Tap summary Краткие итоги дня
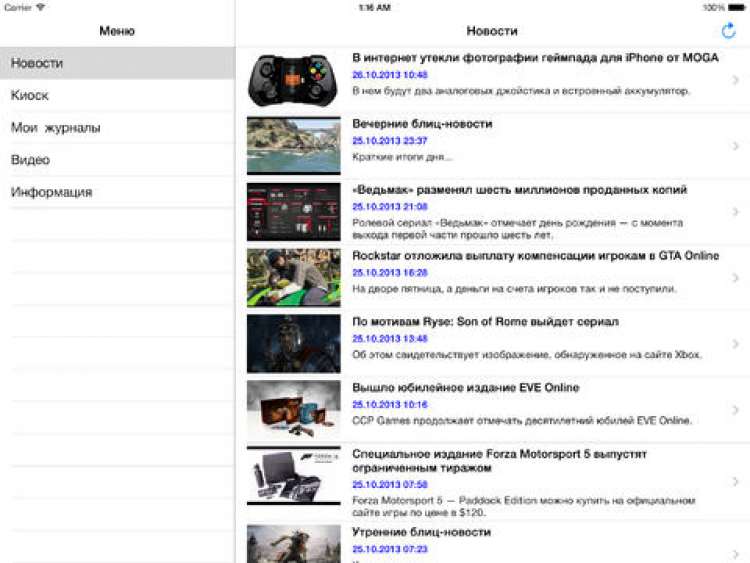The height and width of the screenshot is (563, 750). [x=402, y=157]
